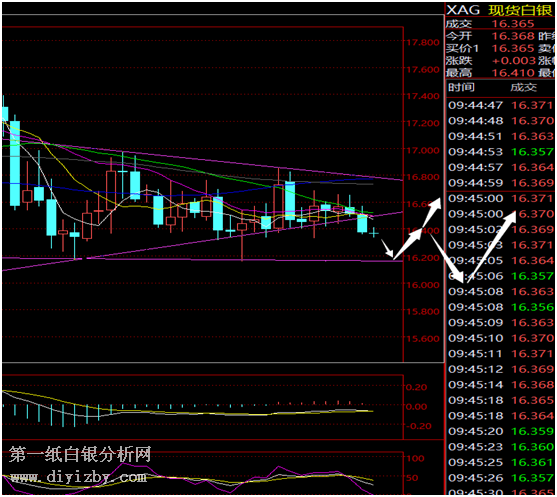Select the 成交 price row 16.365

(x=500, y=24)
